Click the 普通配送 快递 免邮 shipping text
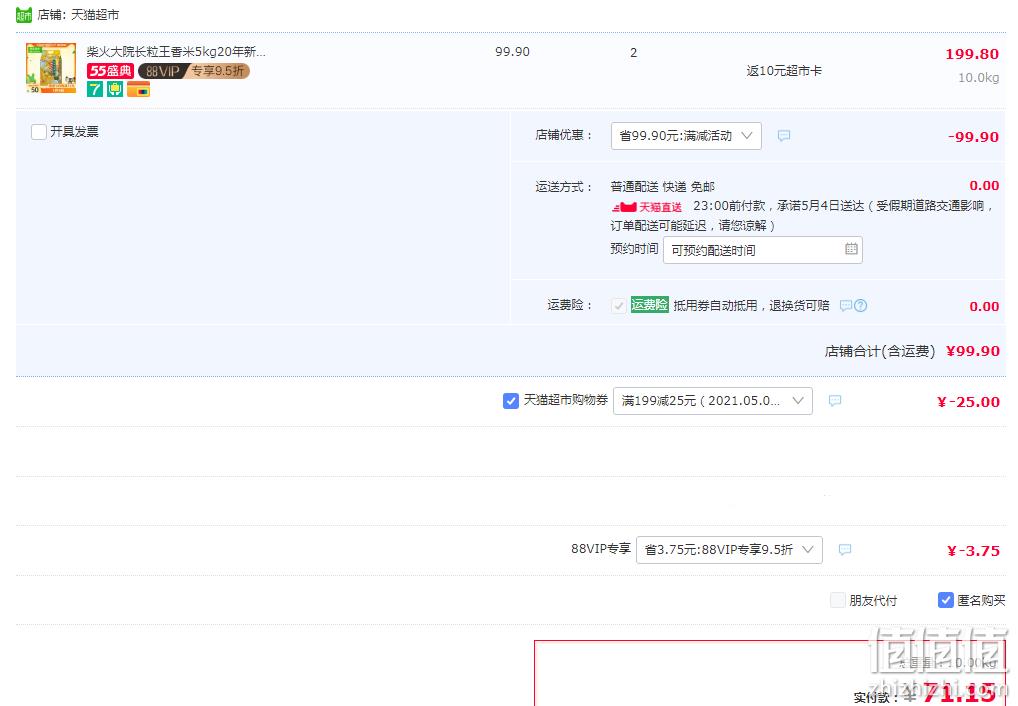Viewport: 1018px width, 706px height. point(662,187)
